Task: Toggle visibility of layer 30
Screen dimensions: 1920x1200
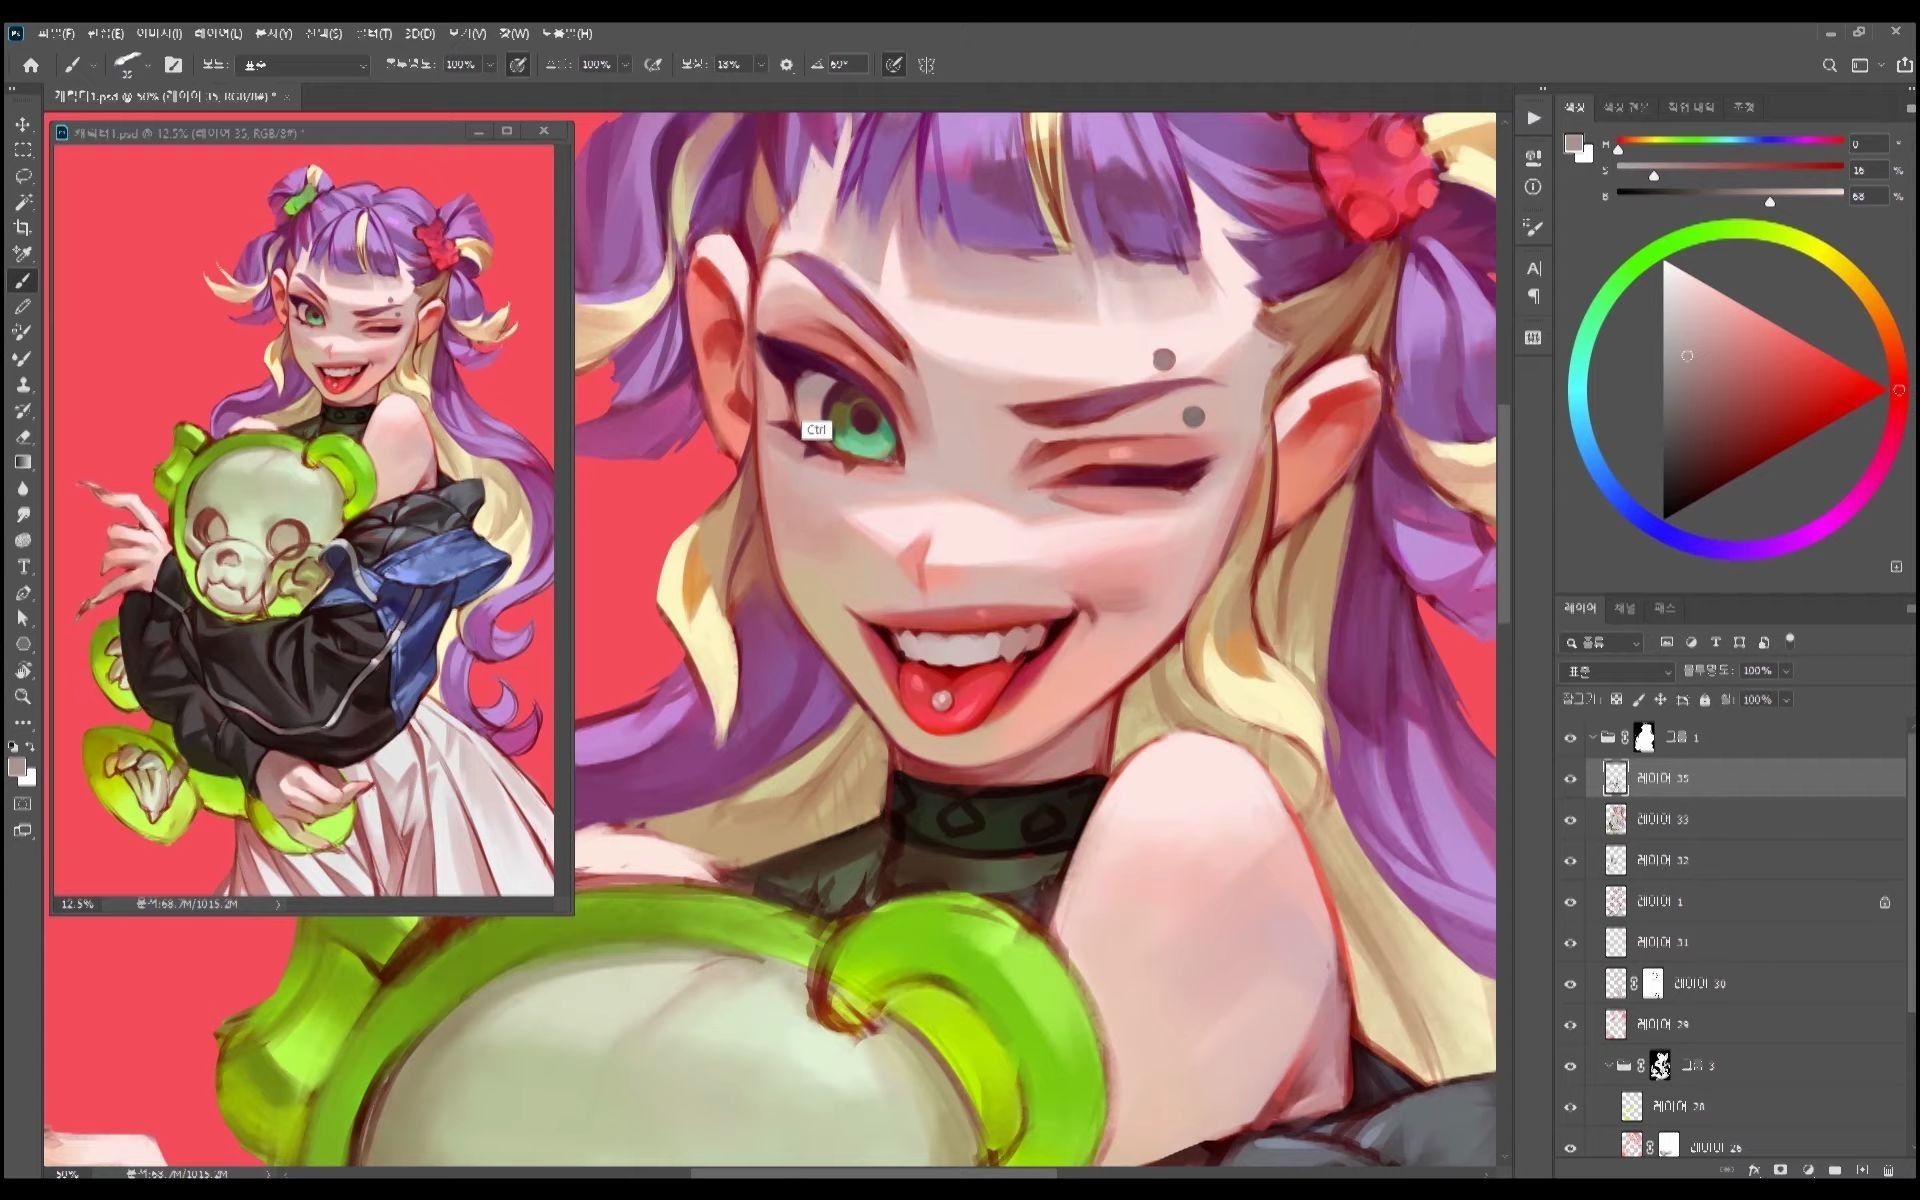Action: (1570, 984)
